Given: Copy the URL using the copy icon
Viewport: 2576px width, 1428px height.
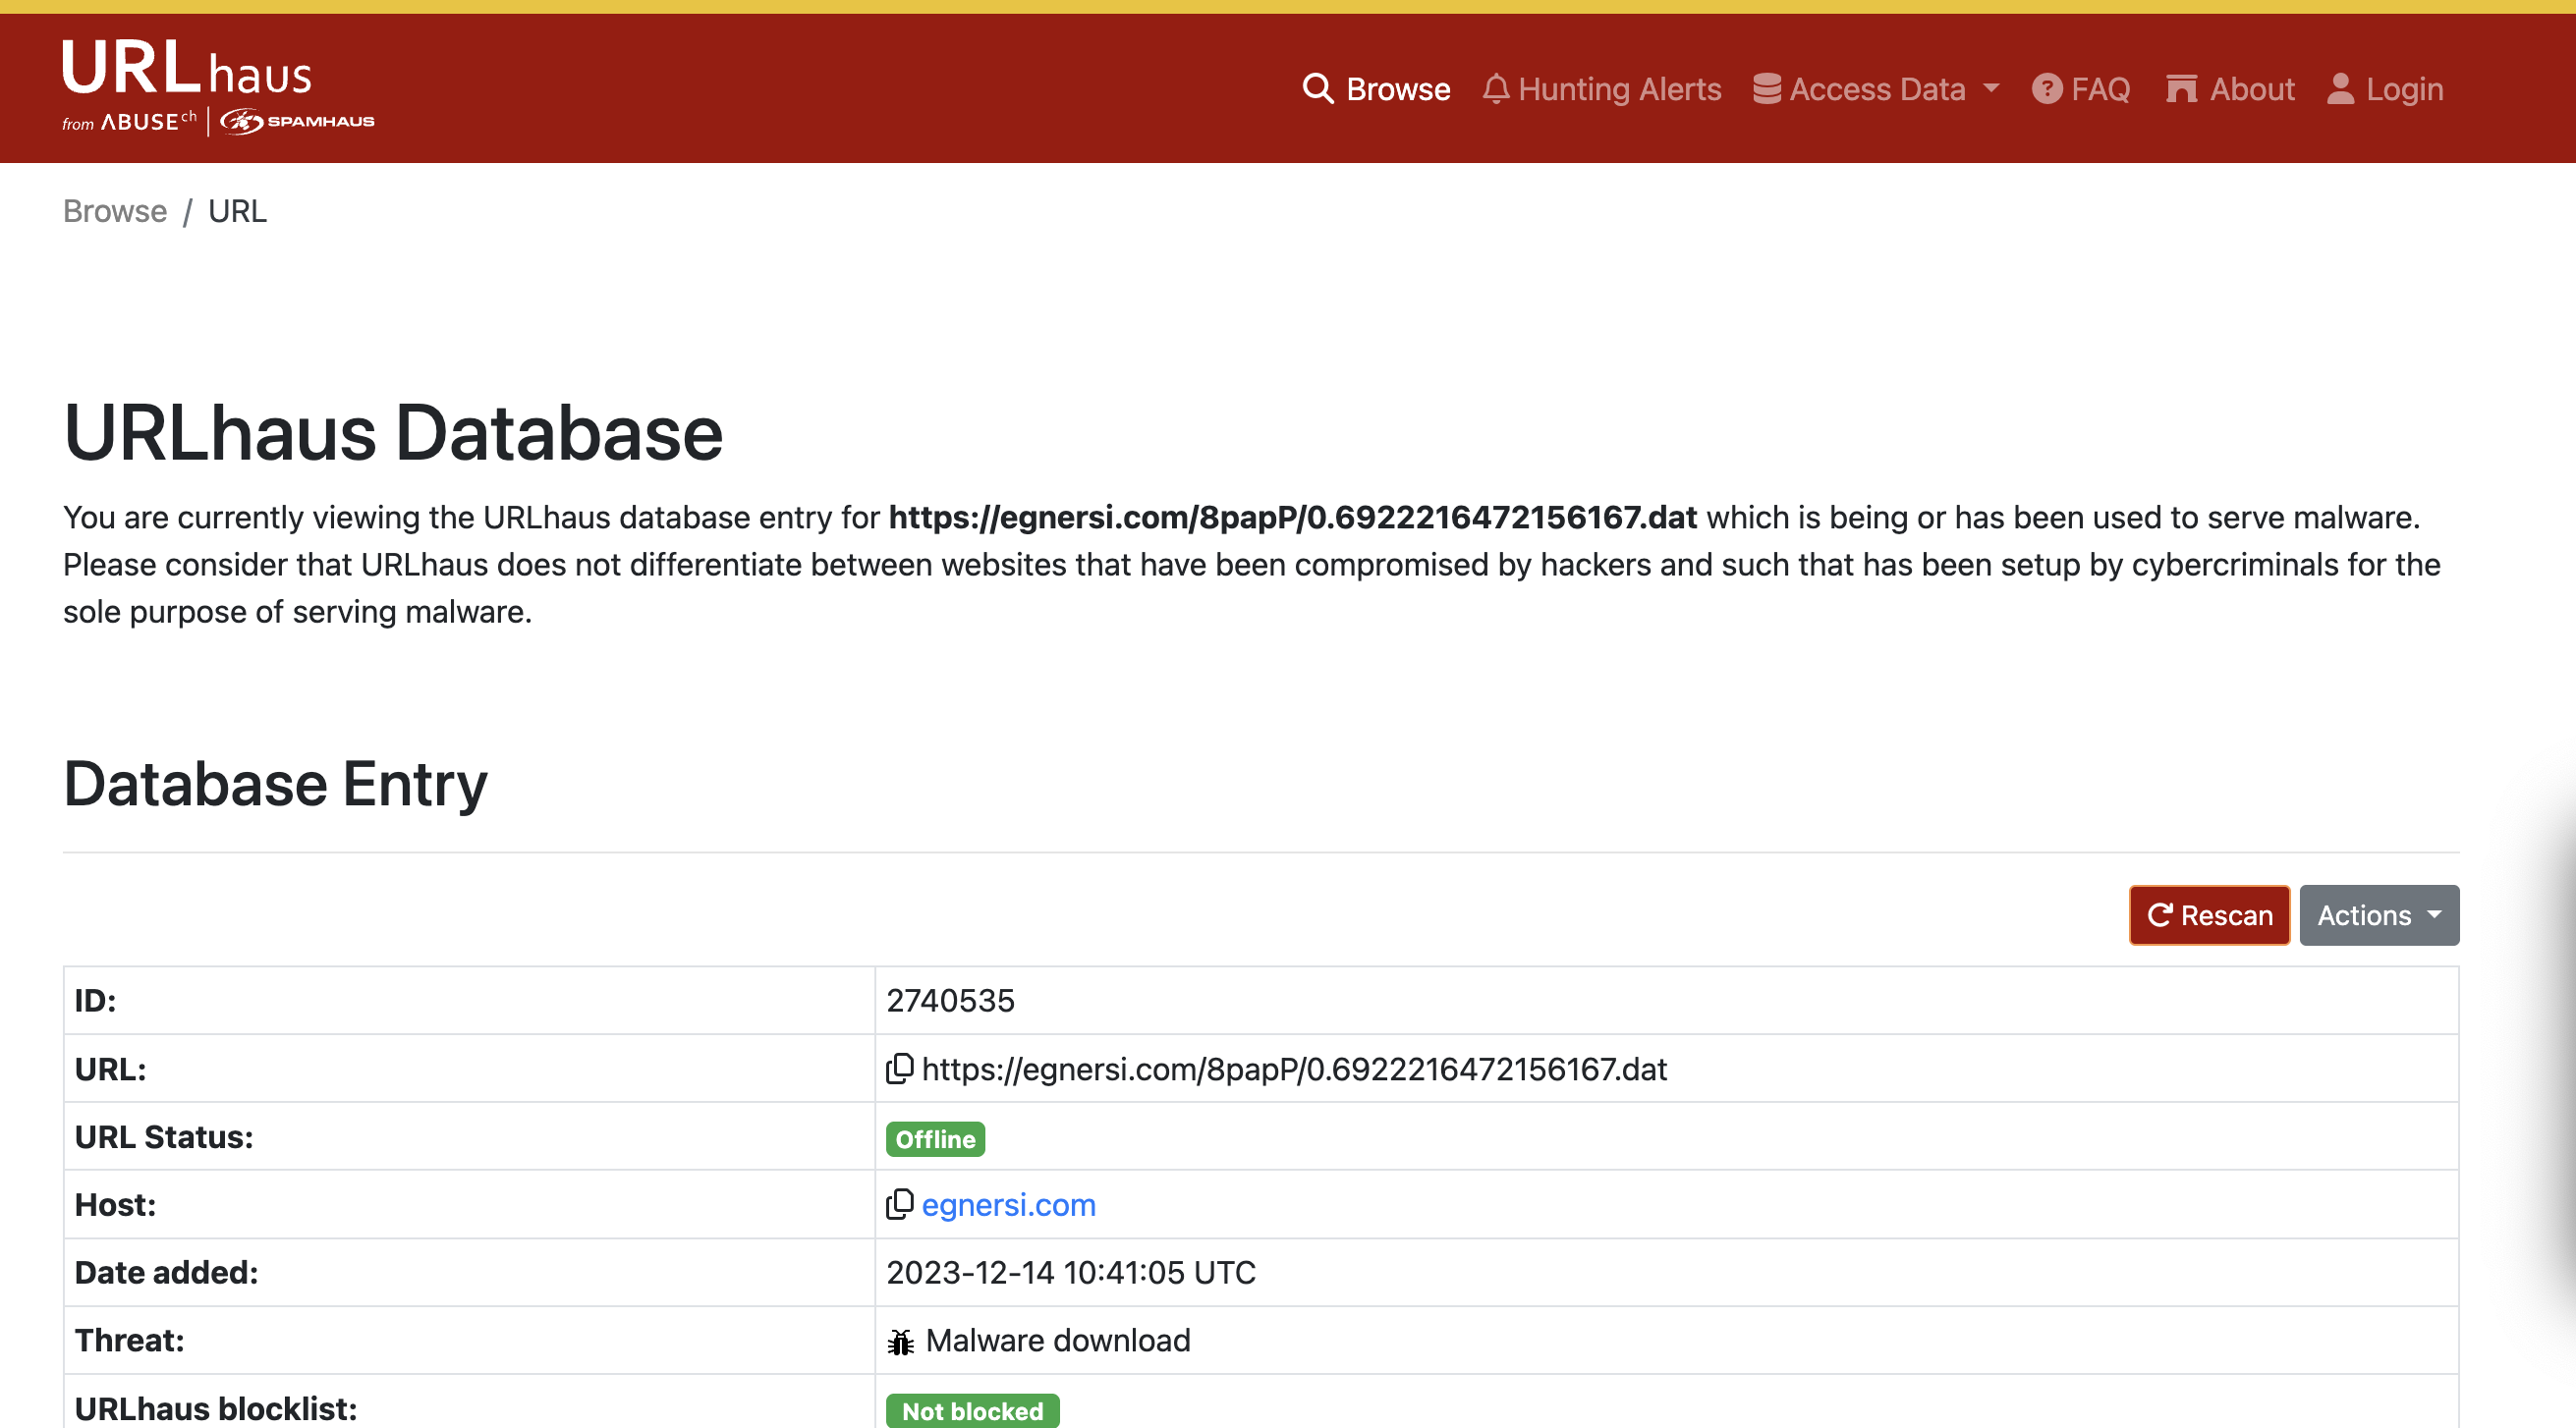Looking at the screenshot, I should coord(899,1069).
